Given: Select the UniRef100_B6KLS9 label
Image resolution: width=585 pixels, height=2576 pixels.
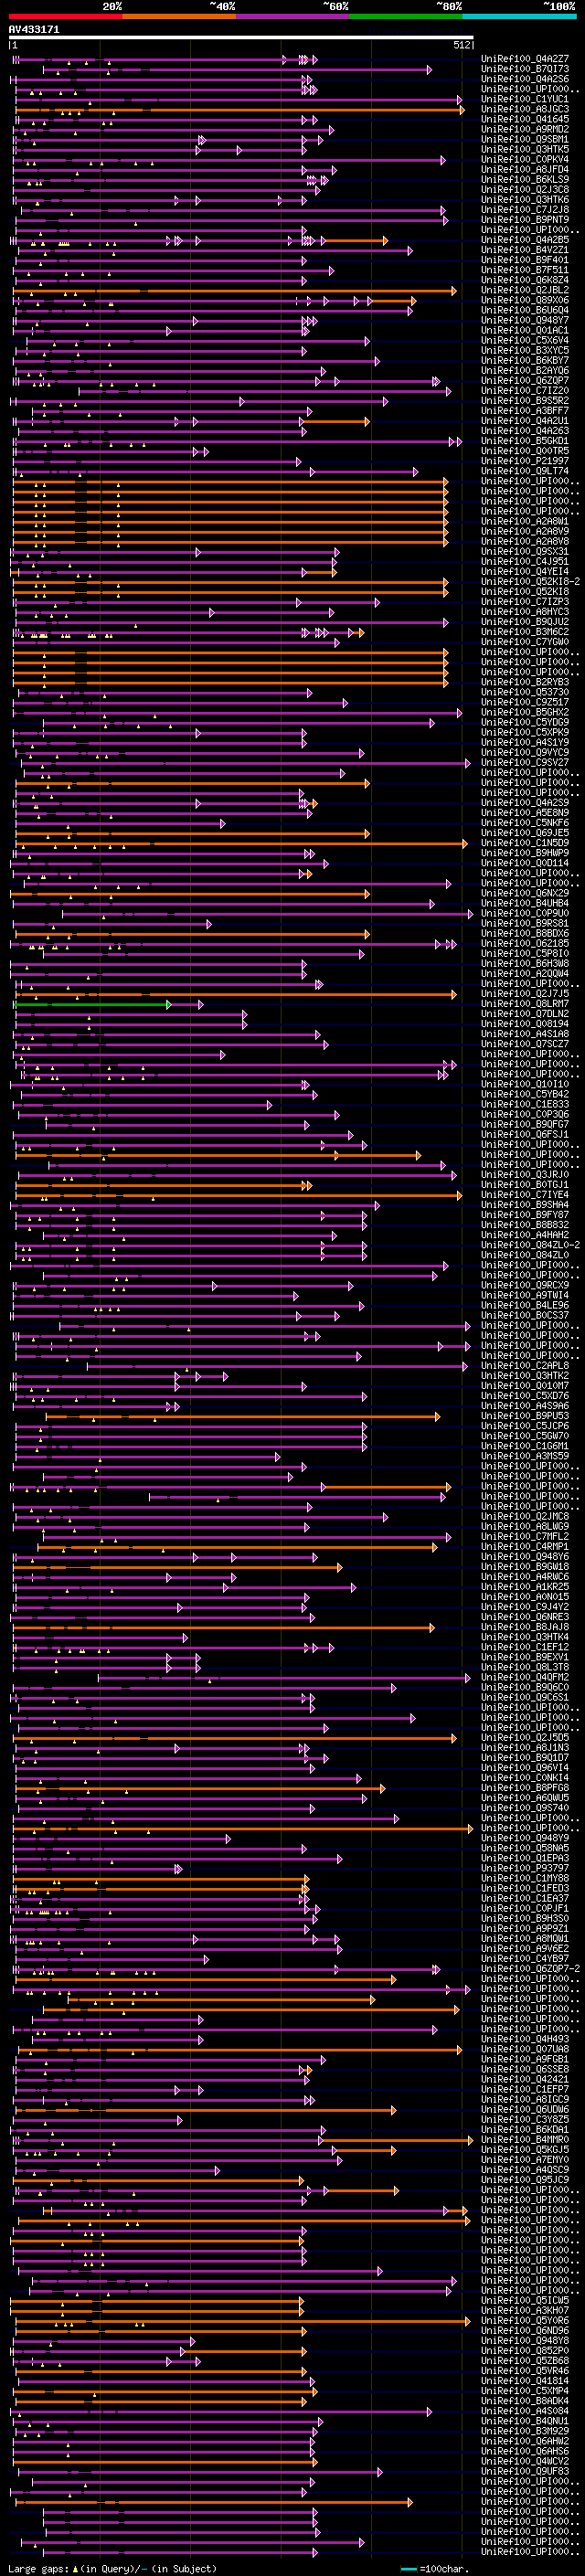Looking at the screenshot, I should coord(525,179).
